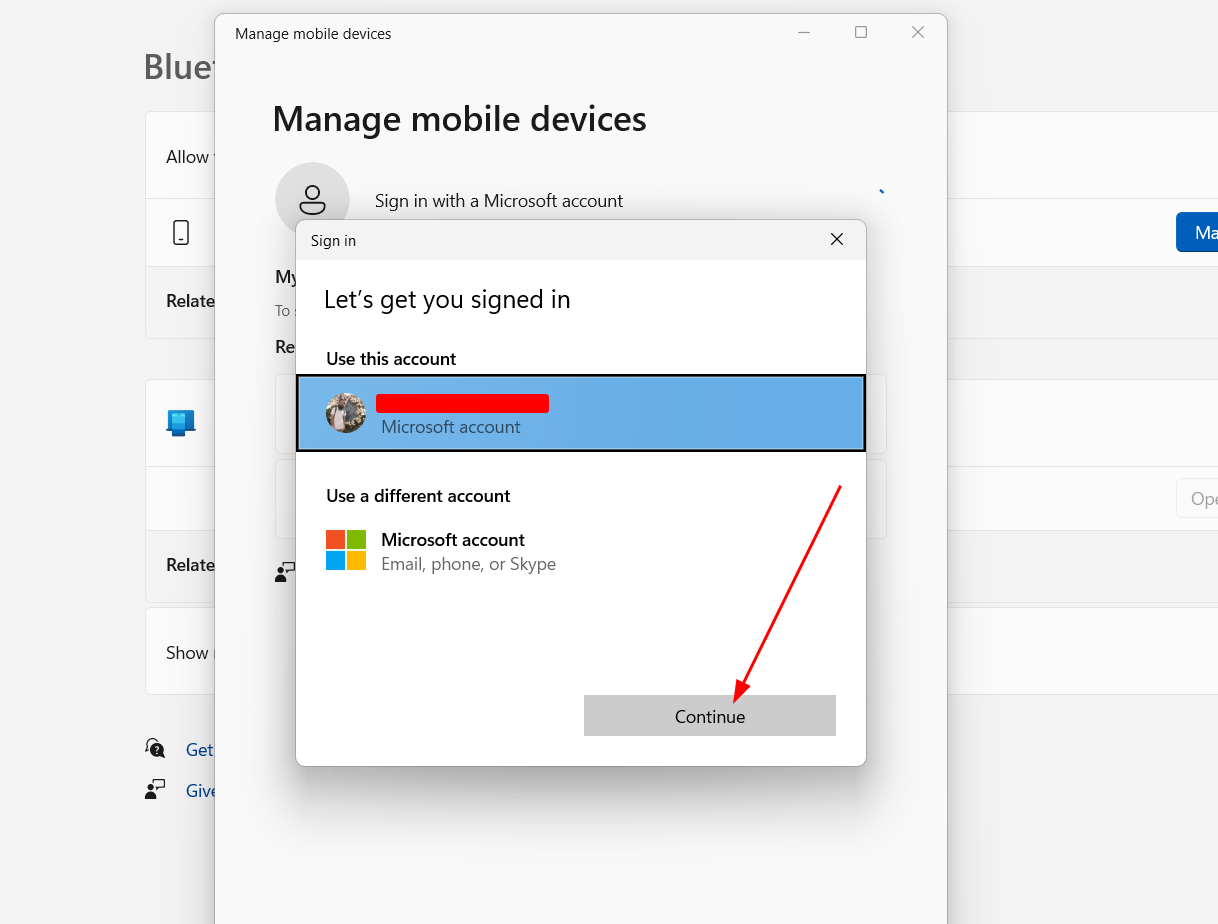The height and width of the screenshot is (924, 1218).
Task: Maximize the Manage mobile devices window
Action: (x=861, y=33)
